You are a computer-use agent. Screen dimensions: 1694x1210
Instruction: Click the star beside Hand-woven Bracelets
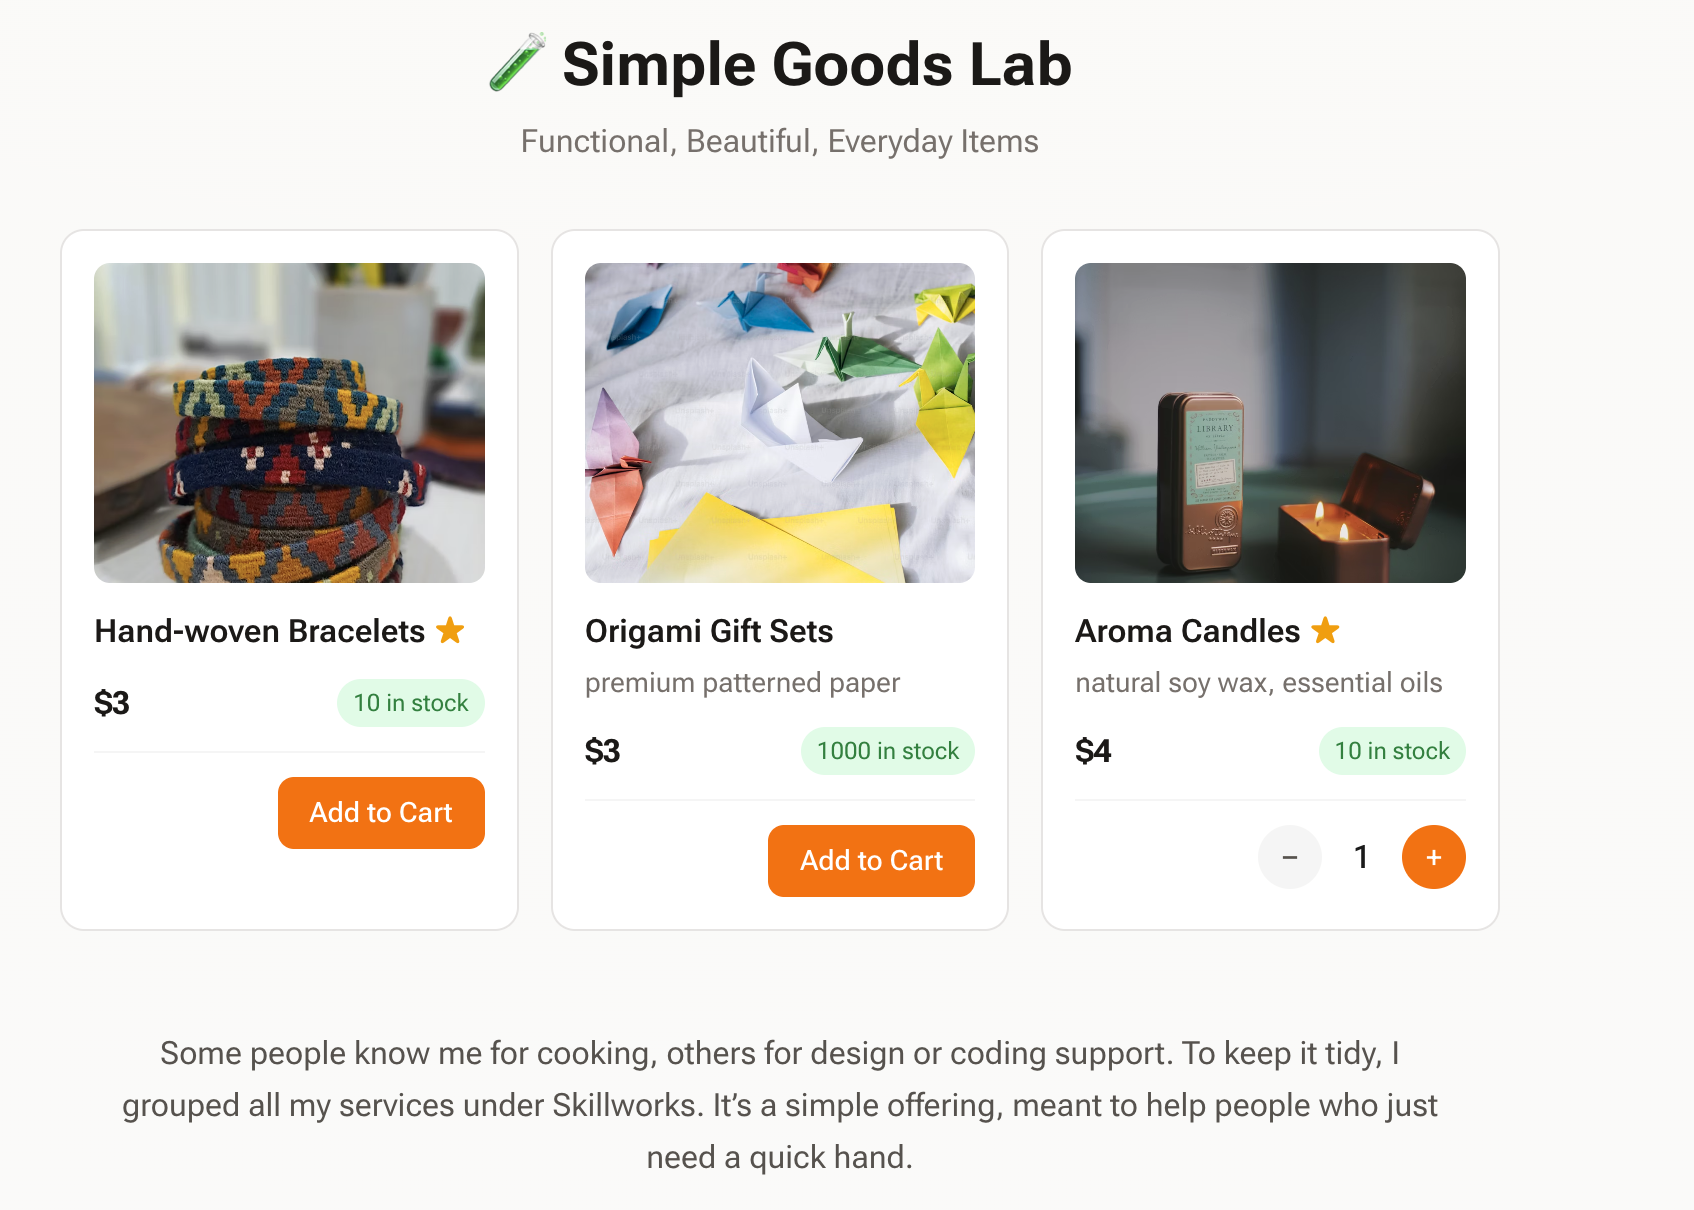pyautogui.click(x=450, y=631)
